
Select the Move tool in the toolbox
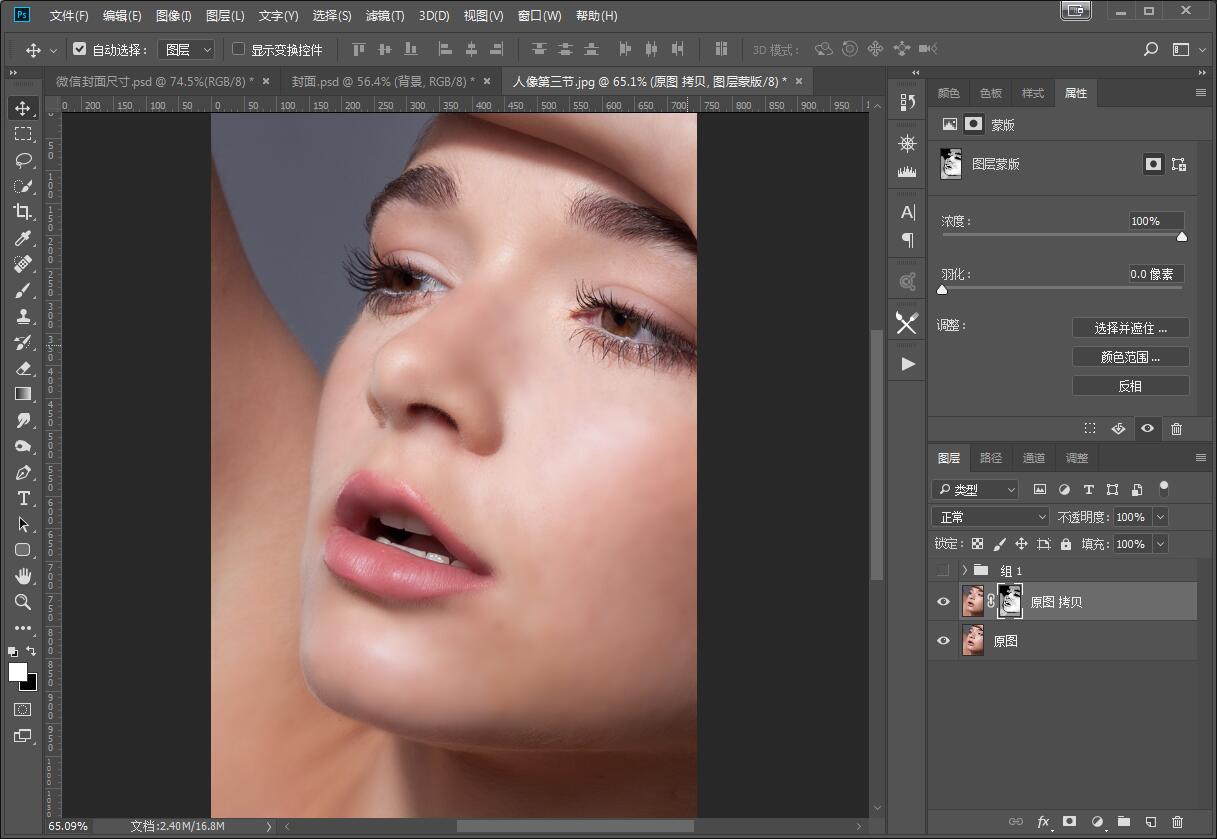pyautogui.click(x=23, y=108)
